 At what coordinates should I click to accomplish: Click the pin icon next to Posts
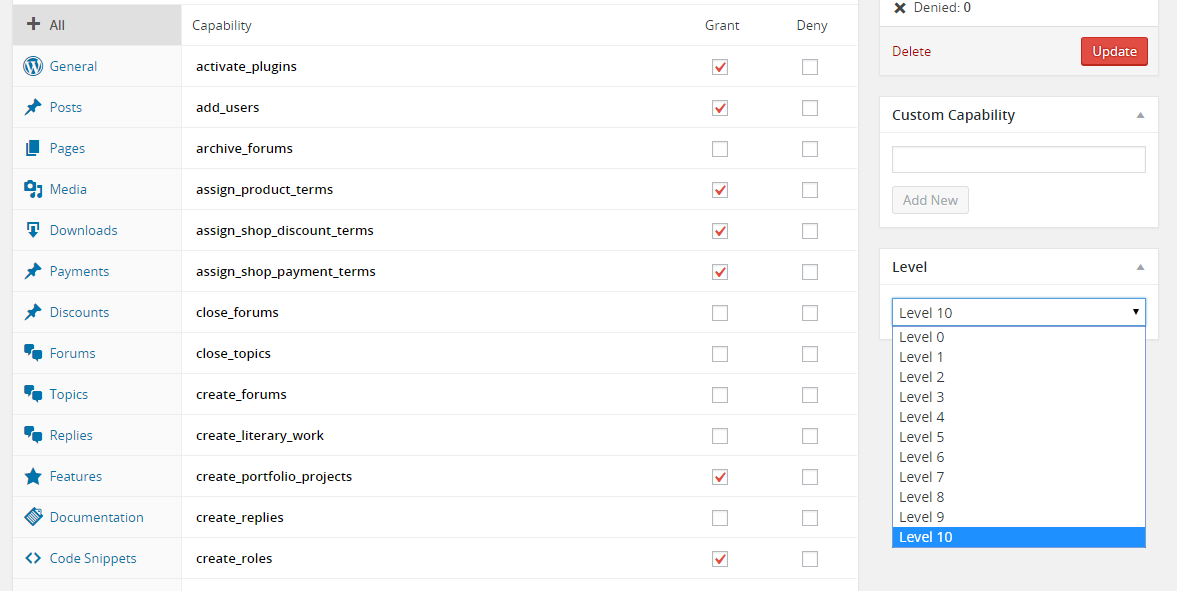tap(33, 108)
